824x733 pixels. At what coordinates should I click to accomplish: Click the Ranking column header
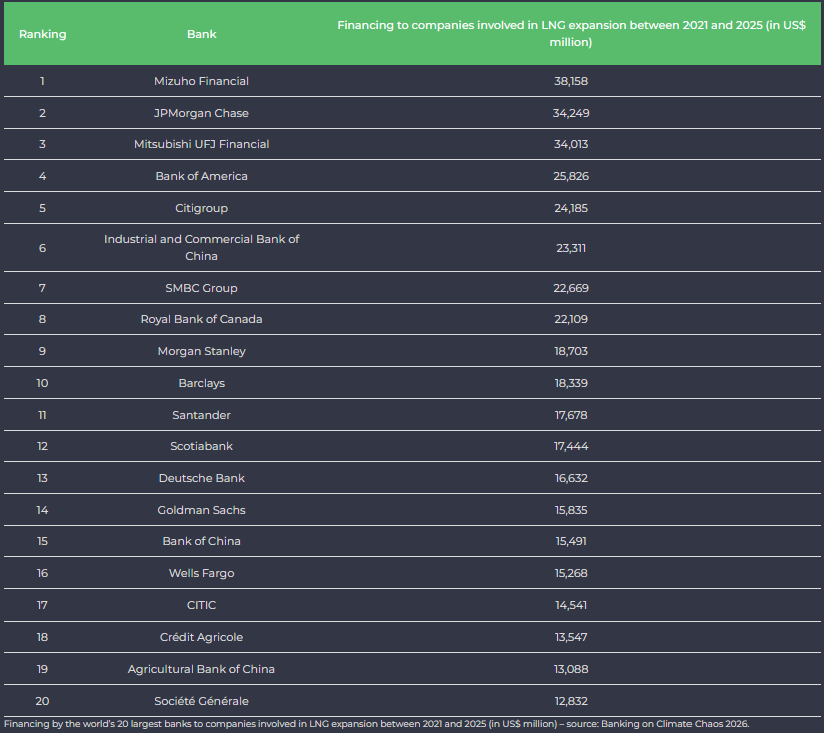point(43,34)
